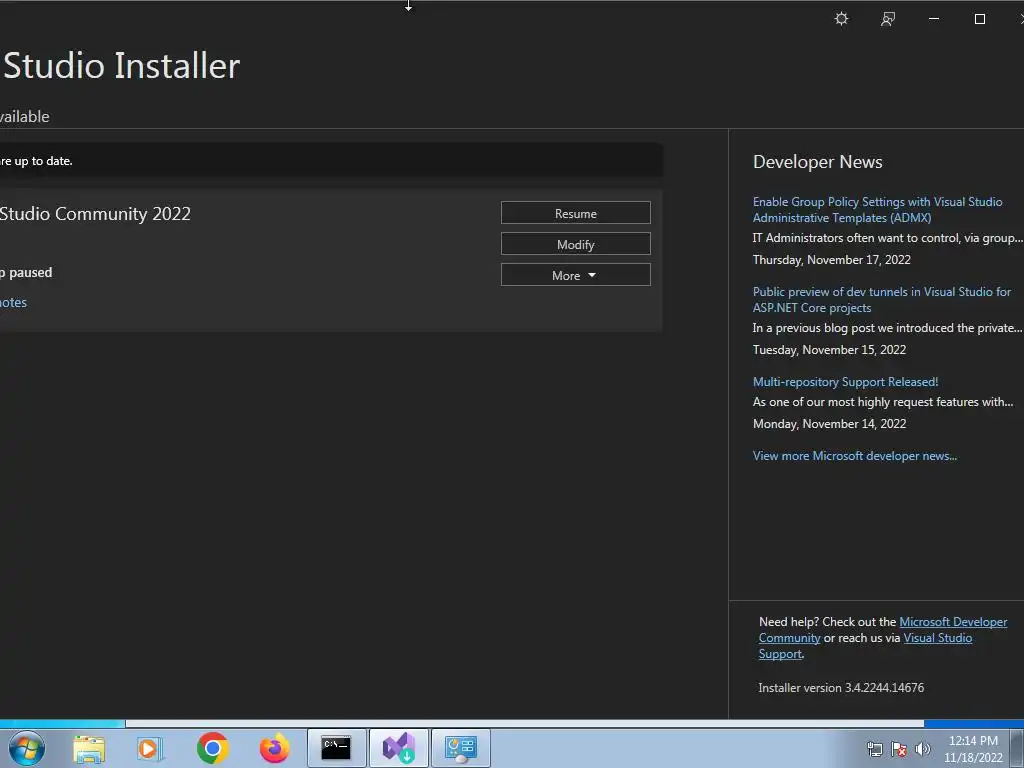The width and height of the screenshot is (1024, 768).
Task: Switch to the Control Panel taskbar window
Action: click(460, 748)
